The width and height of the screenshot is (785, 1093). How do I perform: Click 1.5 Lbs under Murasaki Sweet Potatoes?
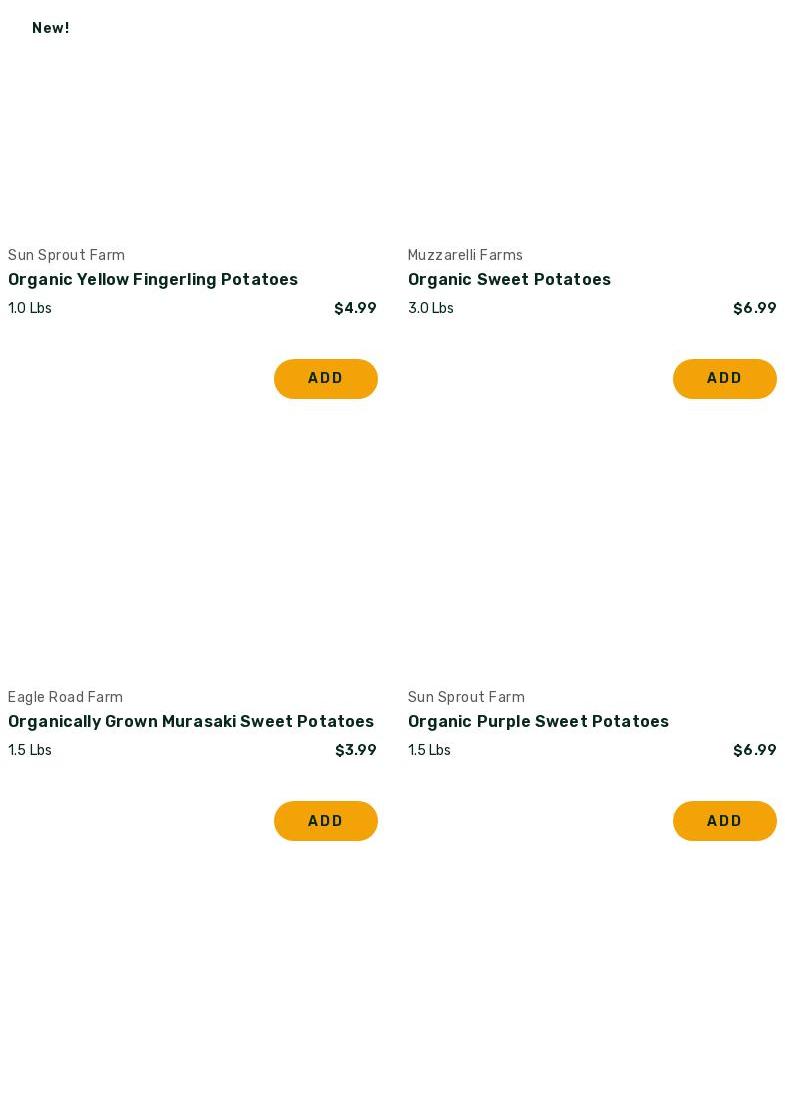point(30,750)
